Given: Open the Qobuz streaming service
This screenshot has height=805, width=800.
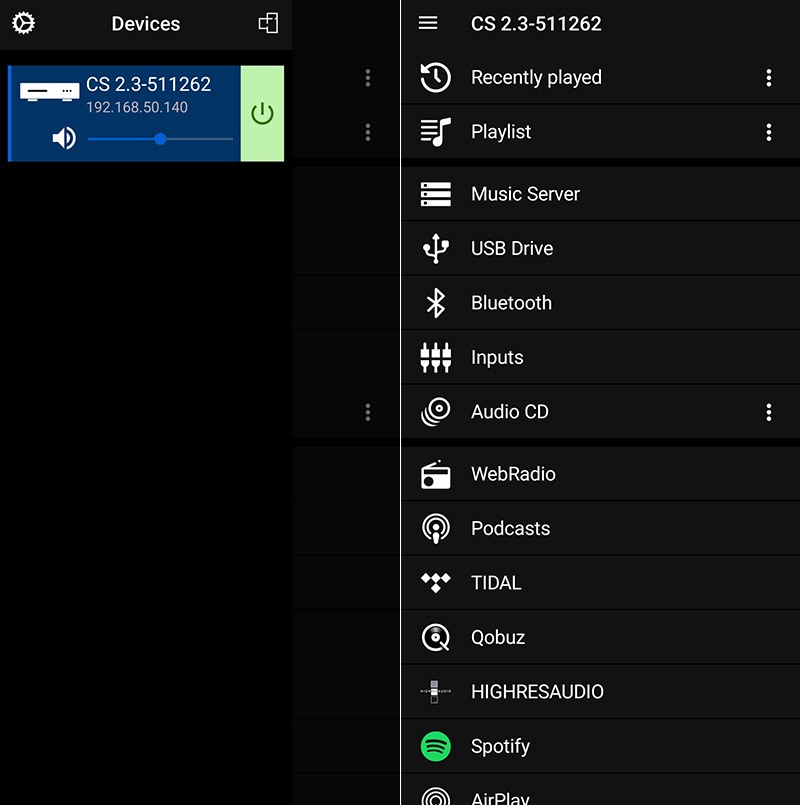Looking at the screenshot, I should [600, 637].
